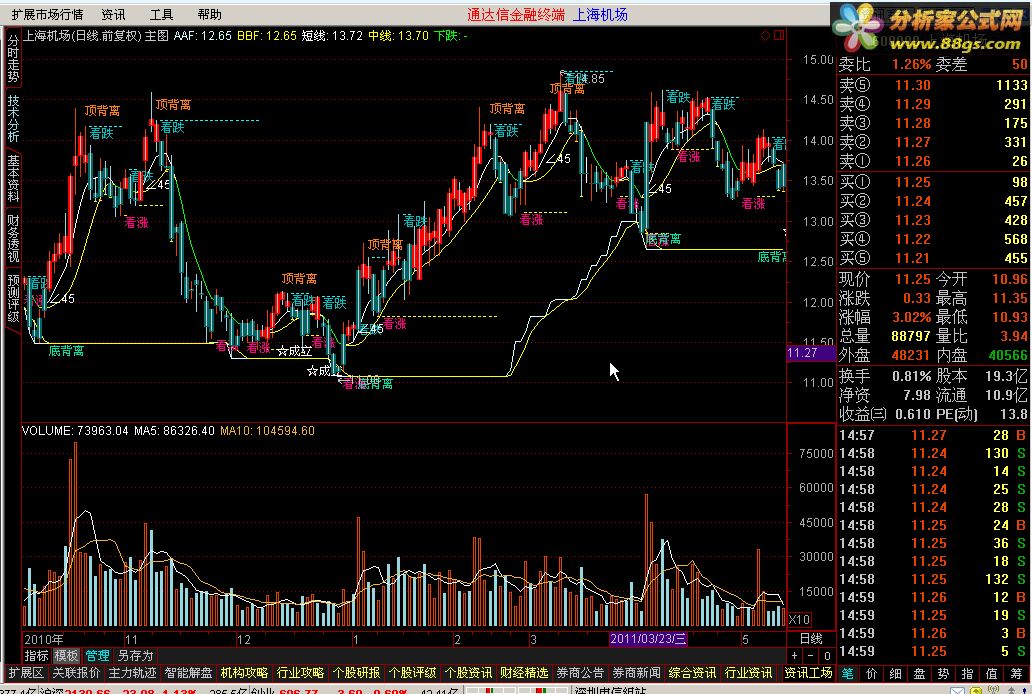
Task: Switch to 预测评级 side tab
Action: [x=13, y=298]
